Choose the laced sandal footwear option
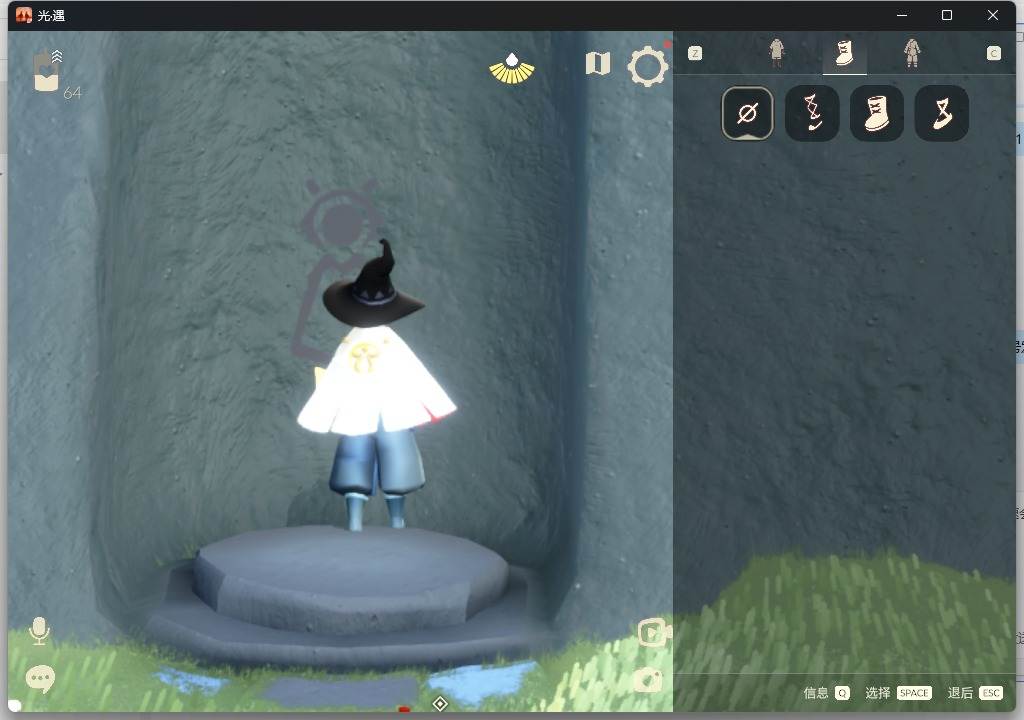This screenshot has width=1024, height=720. coord(812,114)
